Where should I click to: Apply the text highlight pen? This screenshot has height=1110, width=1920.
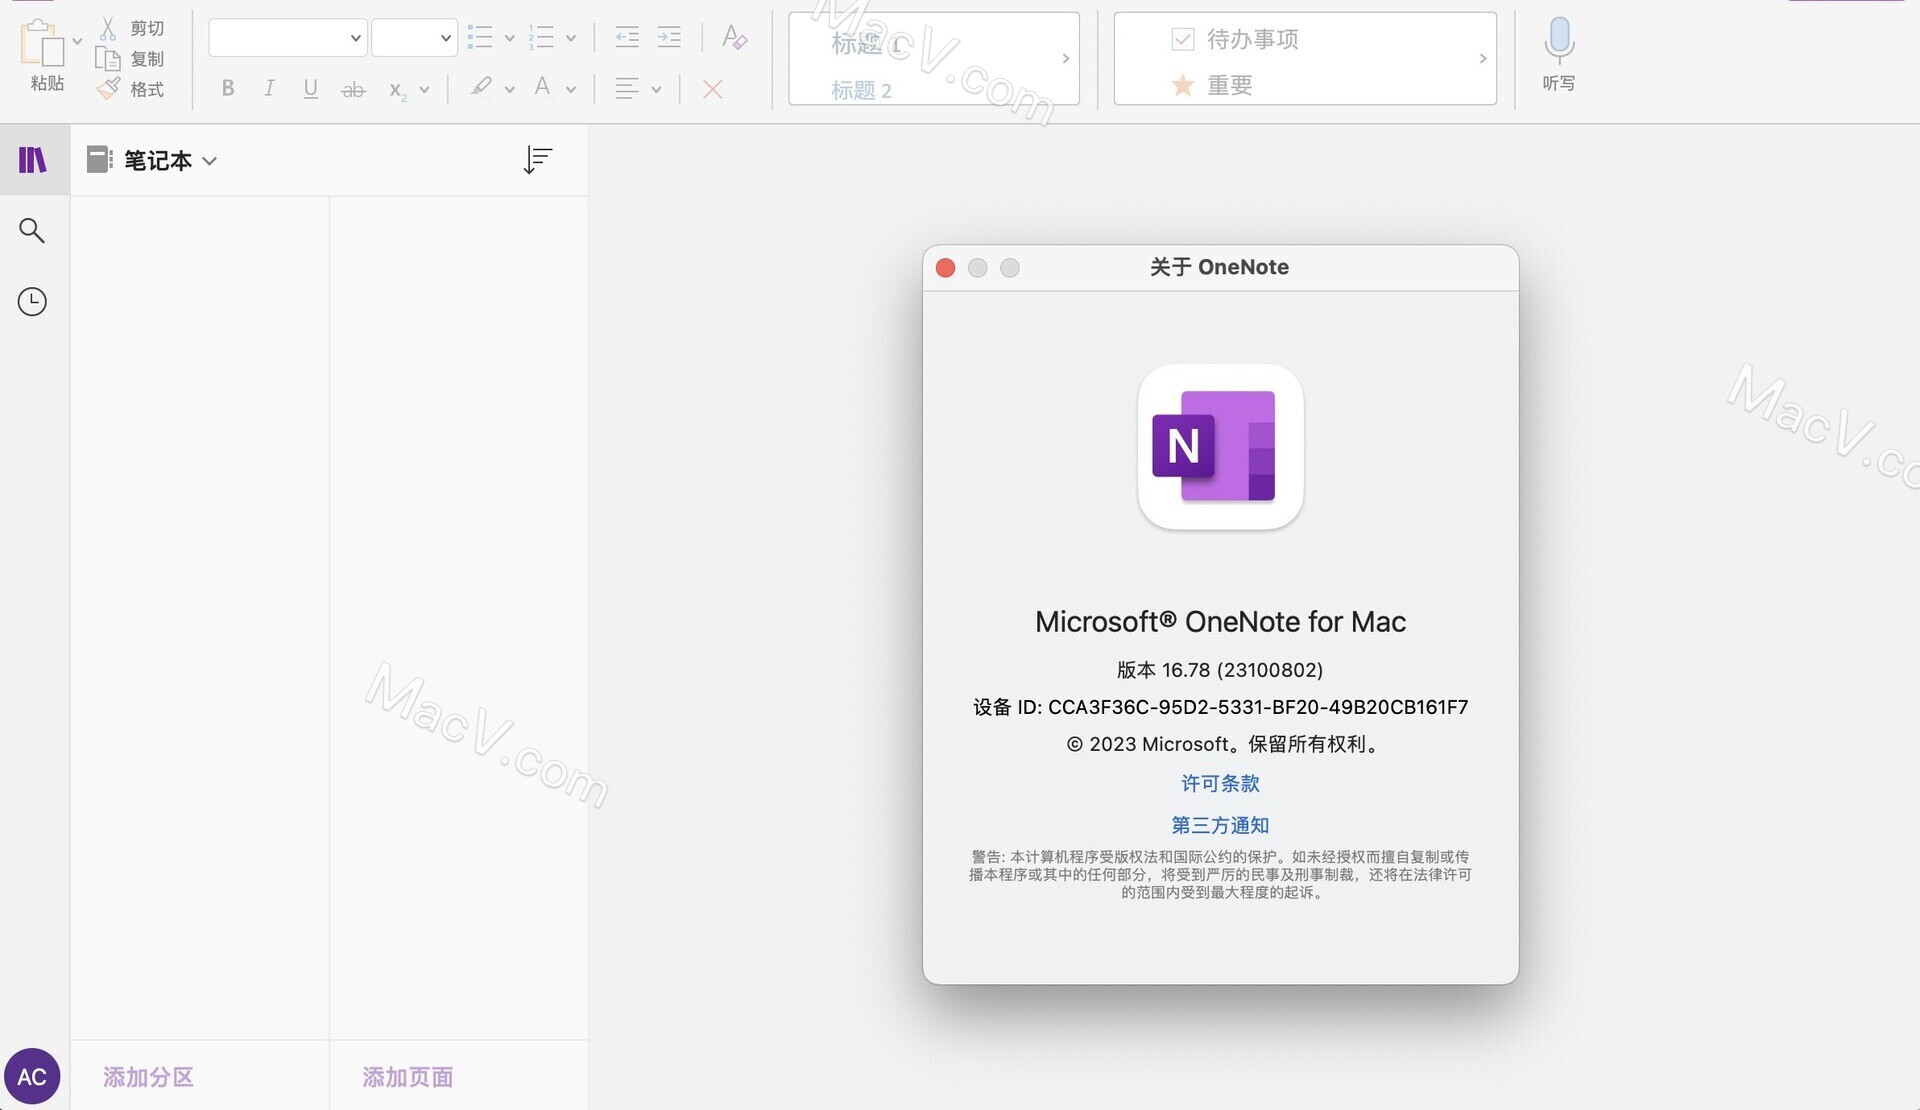click(481, 88)
